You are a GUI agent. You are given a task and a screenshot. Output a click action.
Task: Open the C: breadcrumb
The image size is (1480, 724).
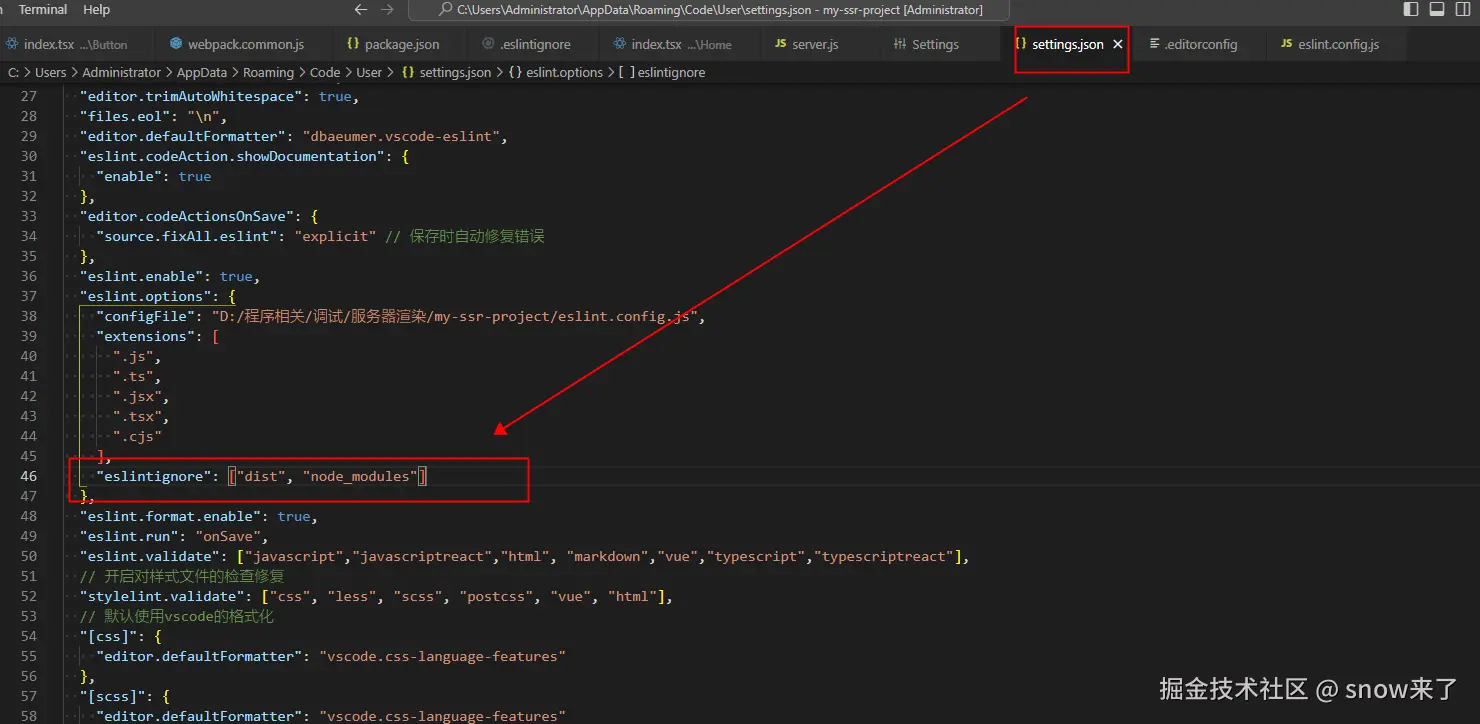(x=13, y=72)
